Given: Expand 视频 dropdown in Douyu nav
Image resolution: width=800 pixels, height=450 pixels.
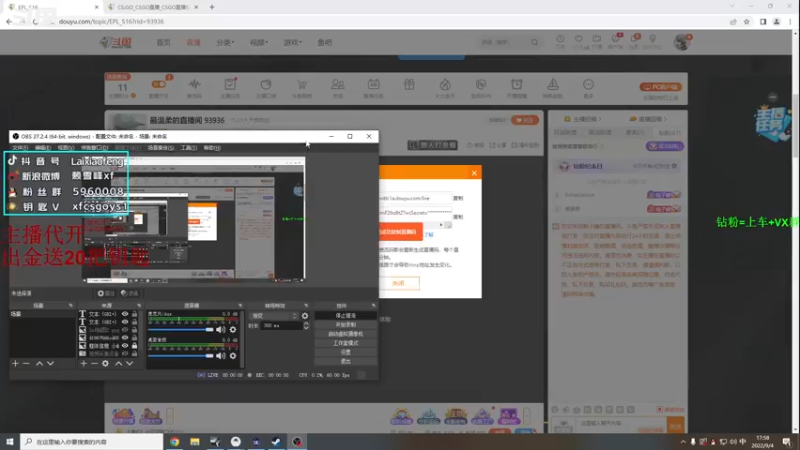Looking at the screenshot, I should 259,42.
